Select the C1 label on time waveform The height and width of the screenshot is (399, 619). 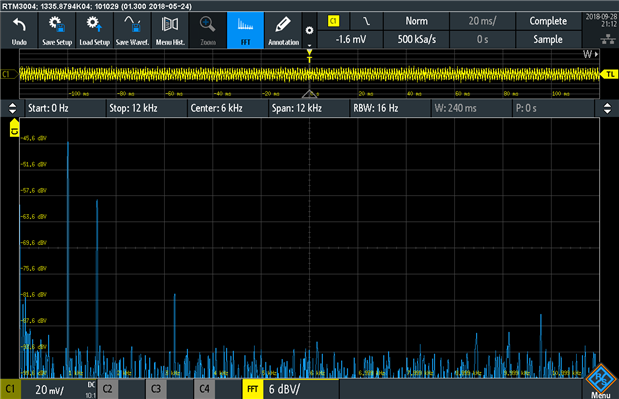click(9, 74)
